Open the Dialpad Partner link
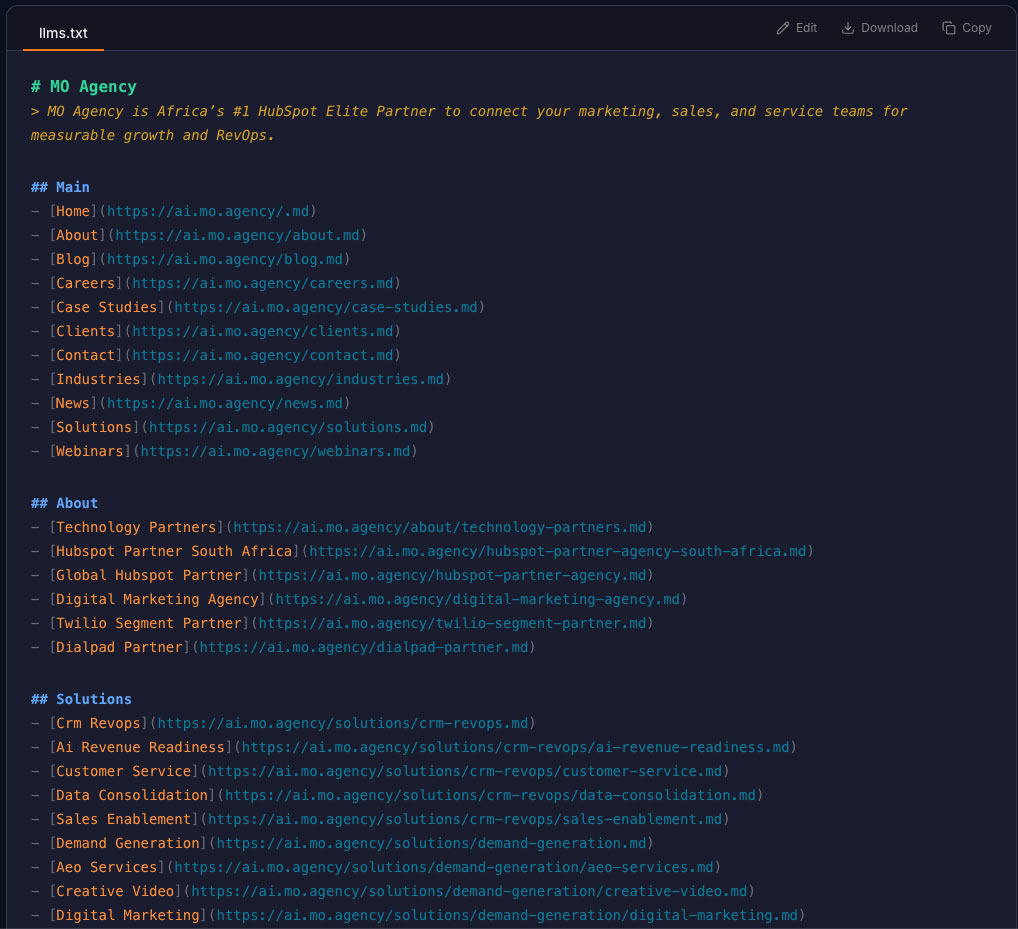The image size is (1018, 929). [x=119, y=647]
